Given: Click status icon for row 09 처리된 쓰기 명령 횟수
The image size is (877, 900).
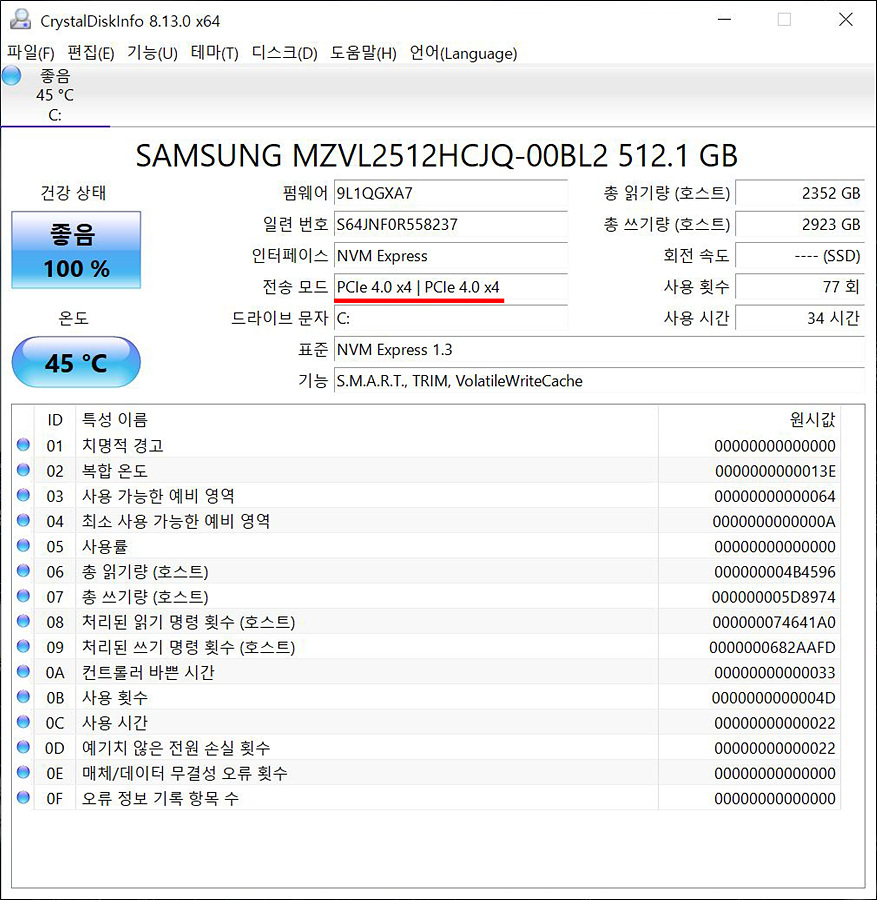Looking at the screenshot, I should 24,646.
